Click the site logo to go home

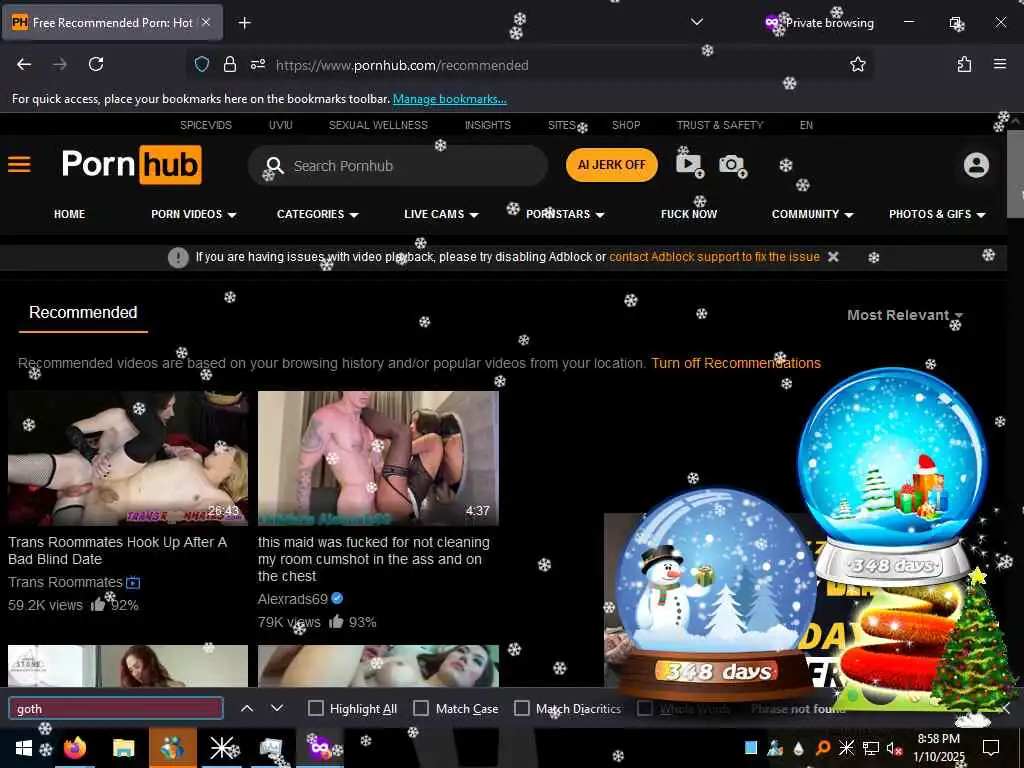click(131, 164)
